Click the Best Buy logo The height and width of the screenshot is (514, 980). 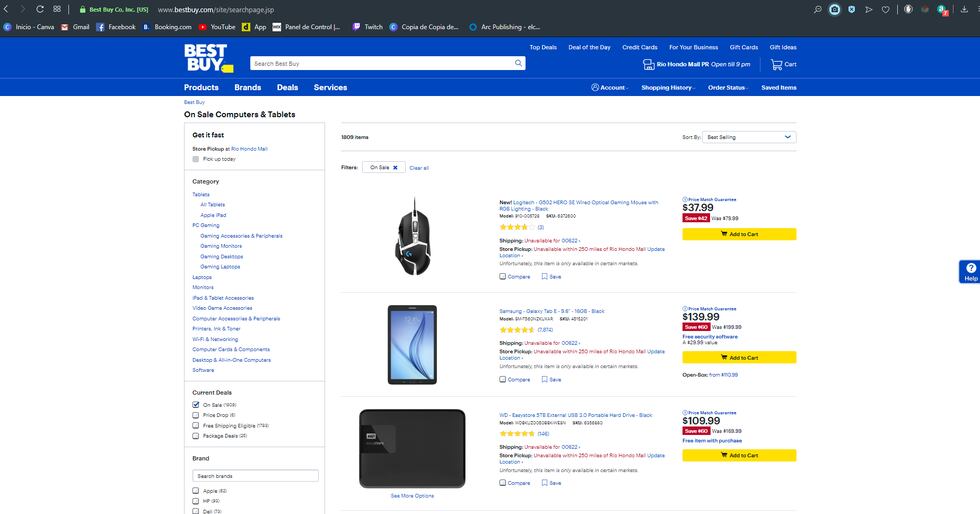point(207,58)
